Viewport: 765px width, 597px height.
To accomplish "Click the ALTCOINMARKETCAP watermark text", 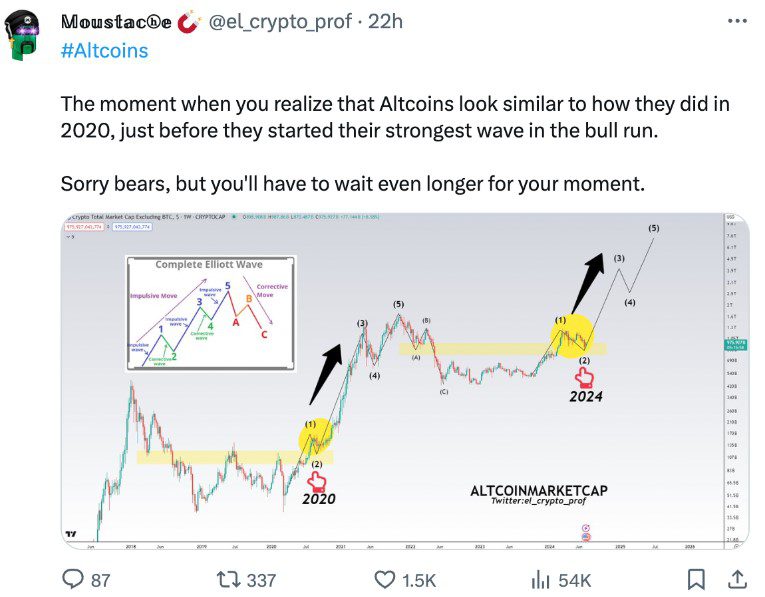I will (539, 490).
